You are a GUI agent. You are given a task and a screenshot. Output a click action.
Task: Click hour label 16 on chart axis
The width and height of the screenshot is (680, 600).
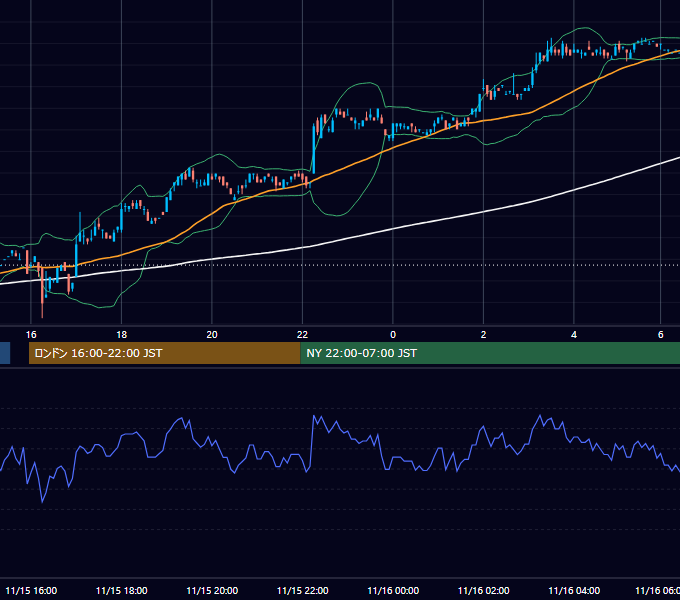31,335
